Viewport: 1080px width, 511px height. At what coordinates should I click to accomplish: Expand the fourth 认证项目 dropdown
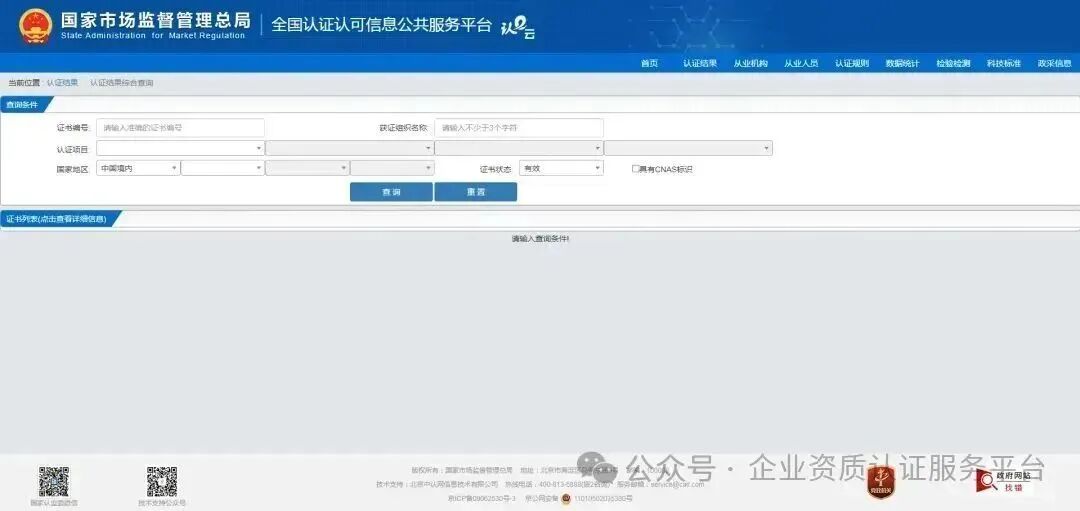pos(688,148)
